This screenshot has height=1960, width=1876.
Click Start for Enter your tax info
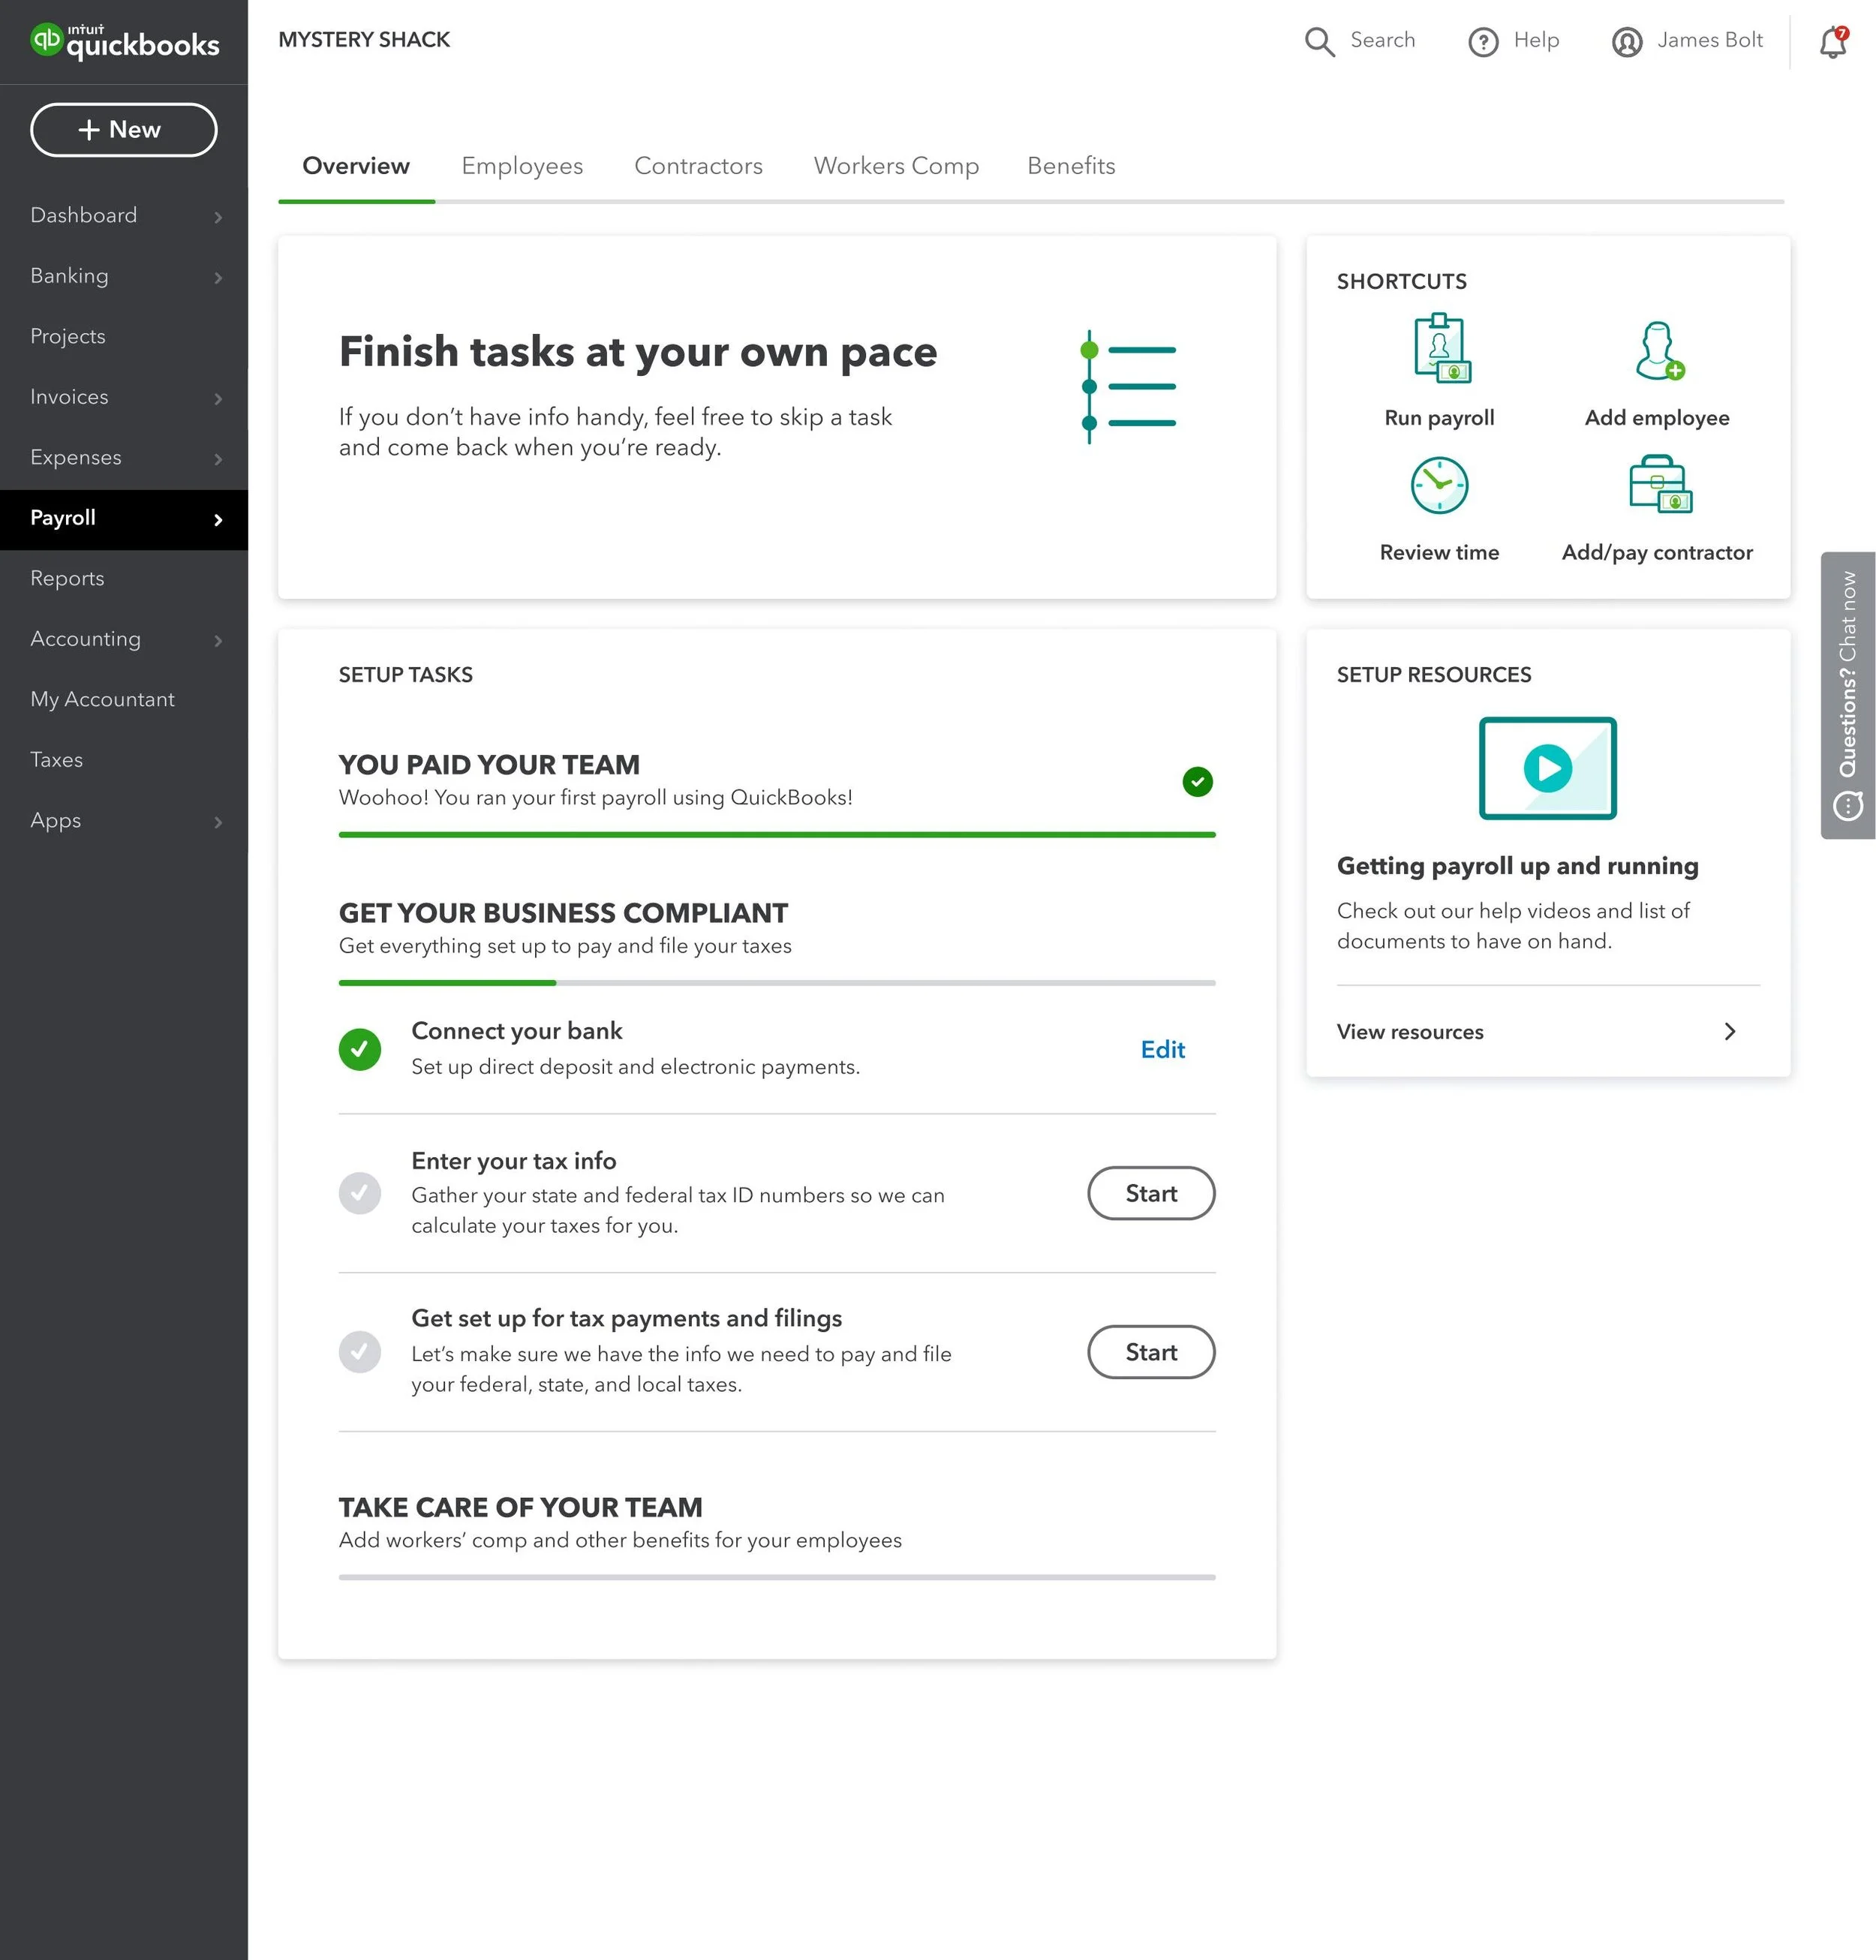point(1150,1193)
